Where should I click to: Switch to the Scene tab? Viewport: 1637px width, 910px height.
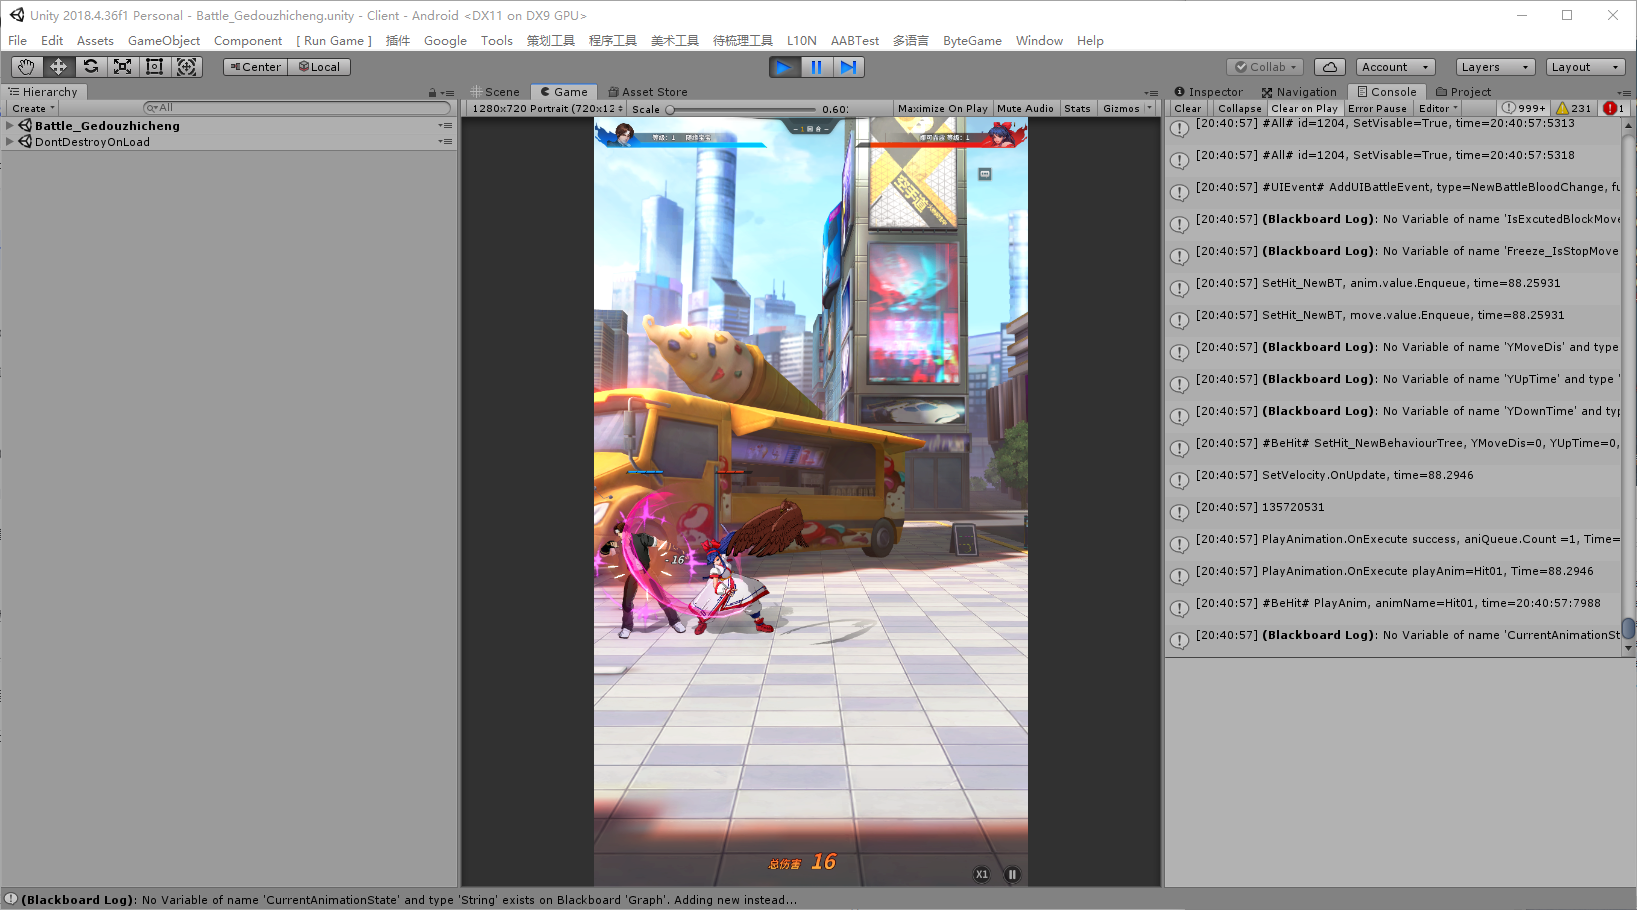(x=496, y=92)
